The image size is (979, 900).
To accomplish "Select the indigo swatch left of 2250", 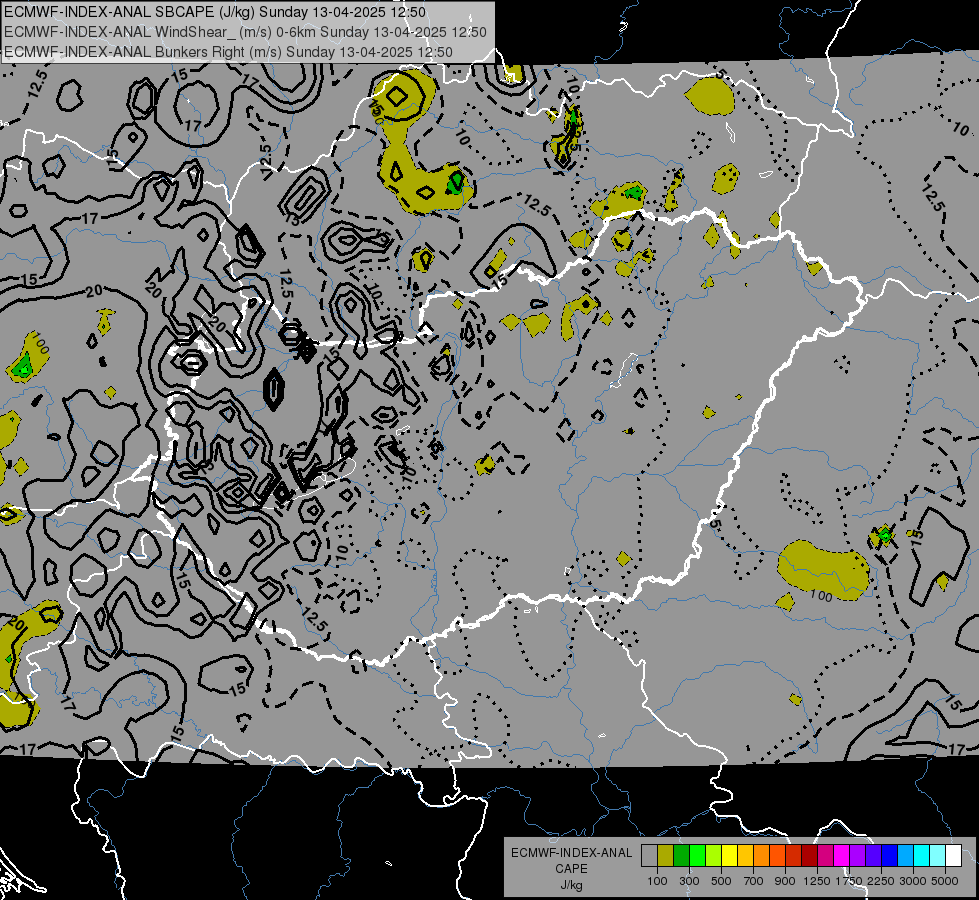I will click(x=874, y=855).
